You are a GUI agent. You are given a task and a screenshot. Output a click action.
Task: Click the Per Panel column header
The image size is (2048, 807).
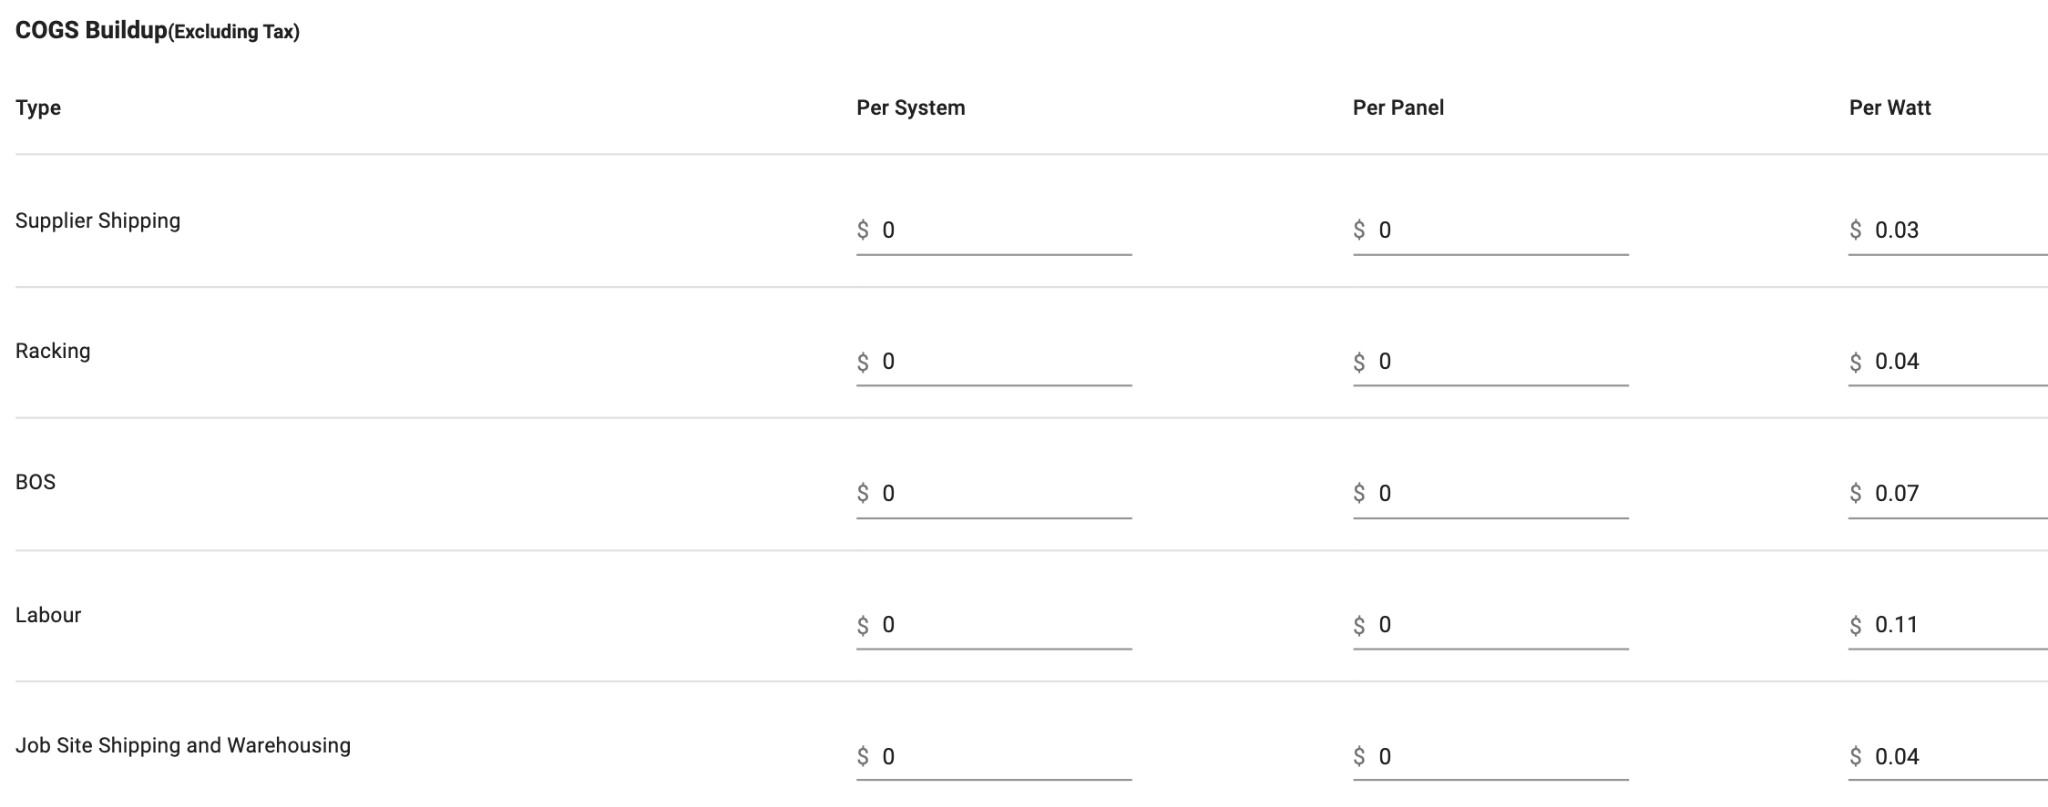coord(1398,108)
